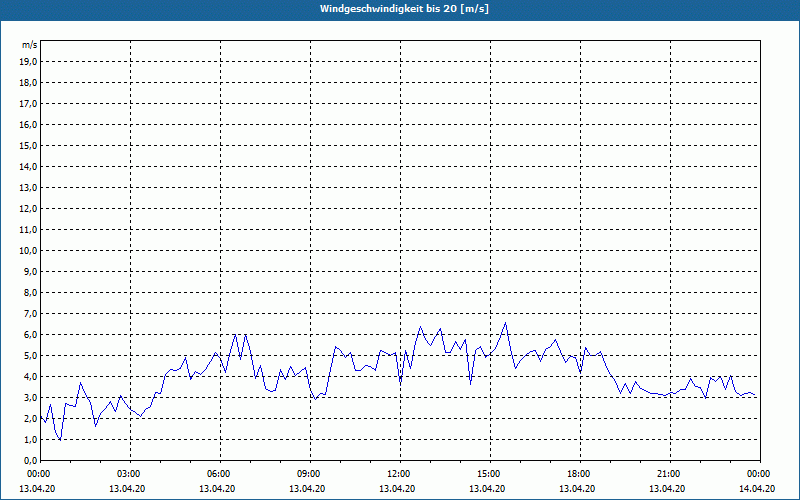The width and height of the screenshot is (800, 500).
Task: Click the "1,0" y-axis label
Action: coord(30,440)
